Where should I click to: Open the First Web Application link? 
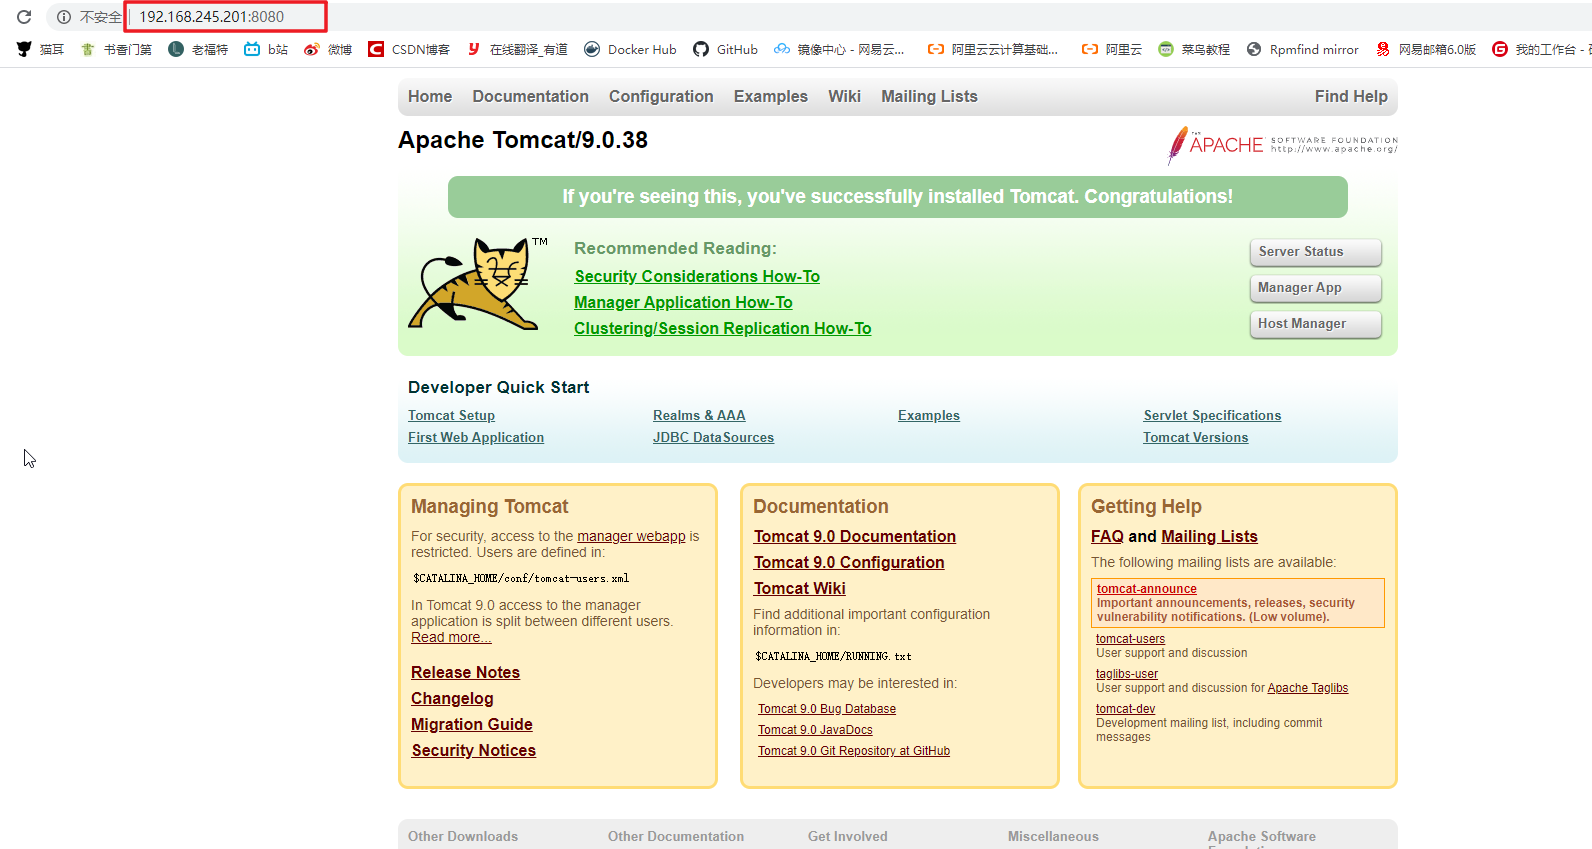(476, 437)
